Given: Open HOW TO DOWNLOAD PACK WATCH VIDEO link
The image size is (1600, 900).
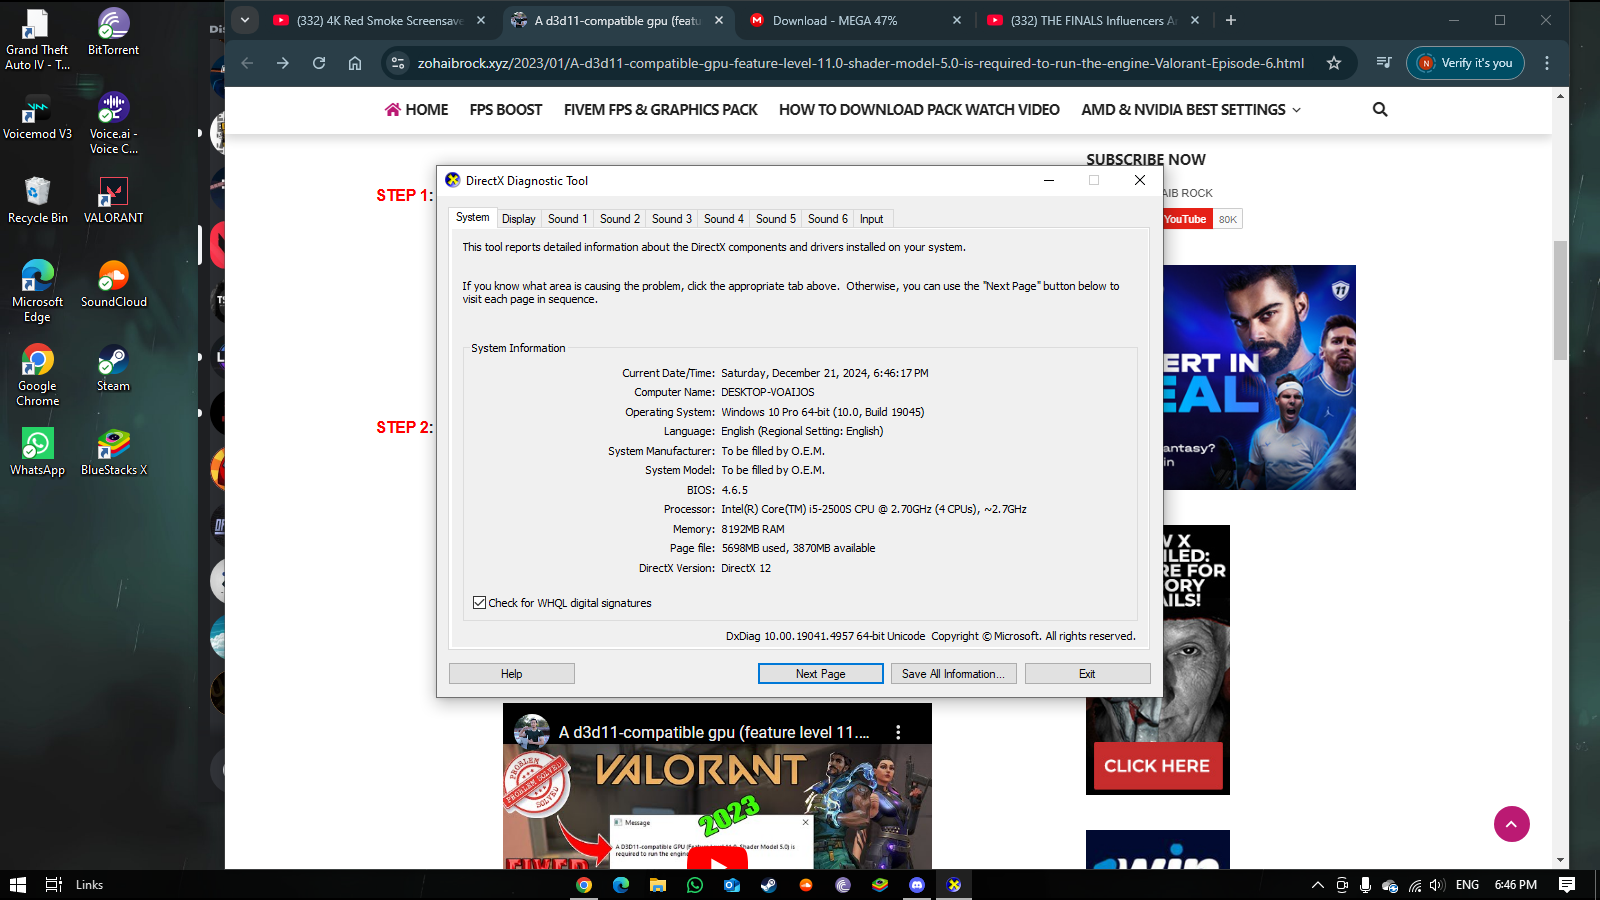Looking at the screenshot, I should [919, 110].
